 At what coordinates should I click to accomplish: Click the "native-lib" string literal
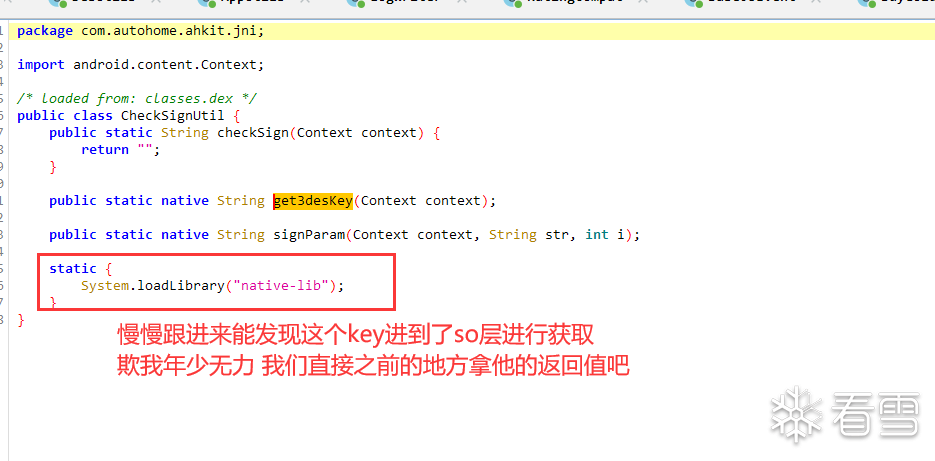[281, 286]
